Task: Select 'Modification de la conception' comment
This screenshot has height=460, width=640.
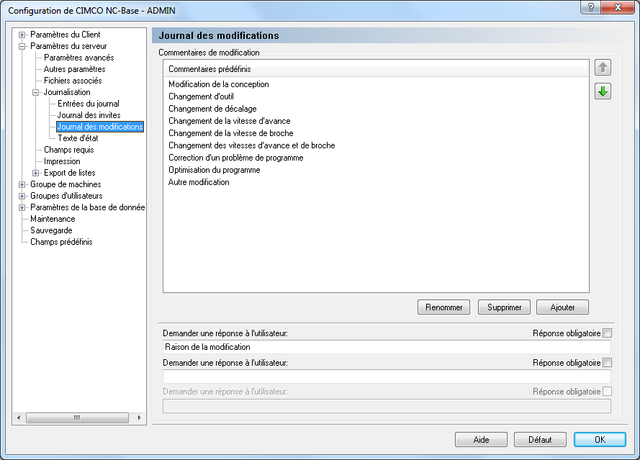Action: [219, 84]
